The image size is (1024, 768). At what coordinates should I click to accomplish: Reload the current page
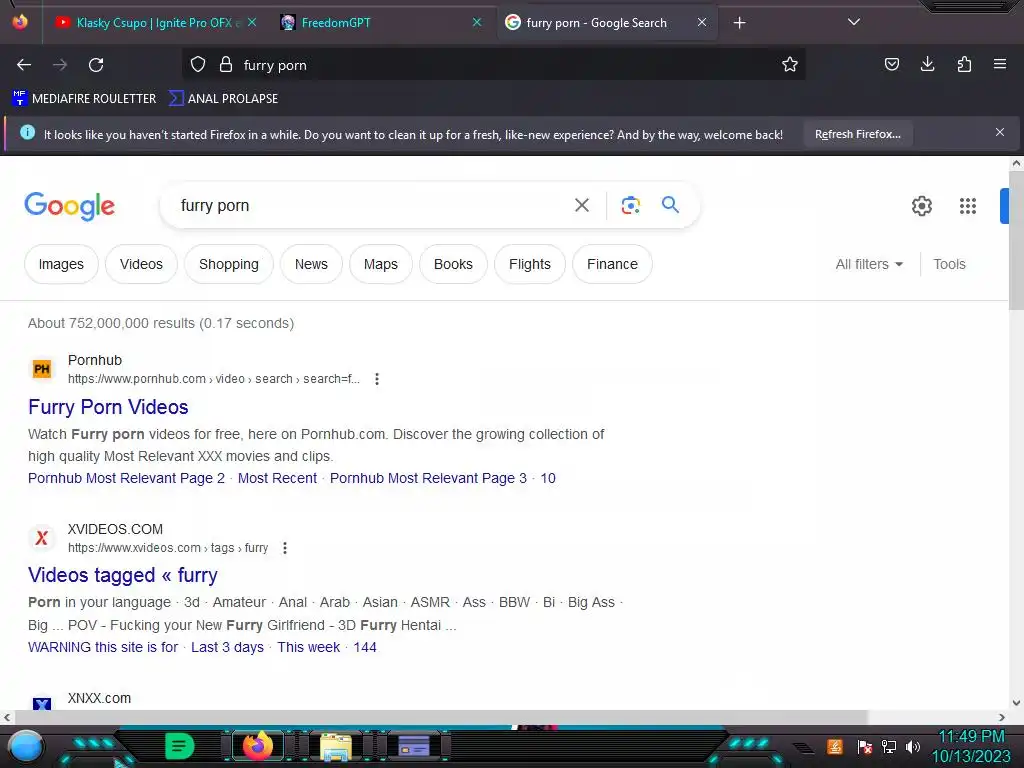[x=96, y=65]
